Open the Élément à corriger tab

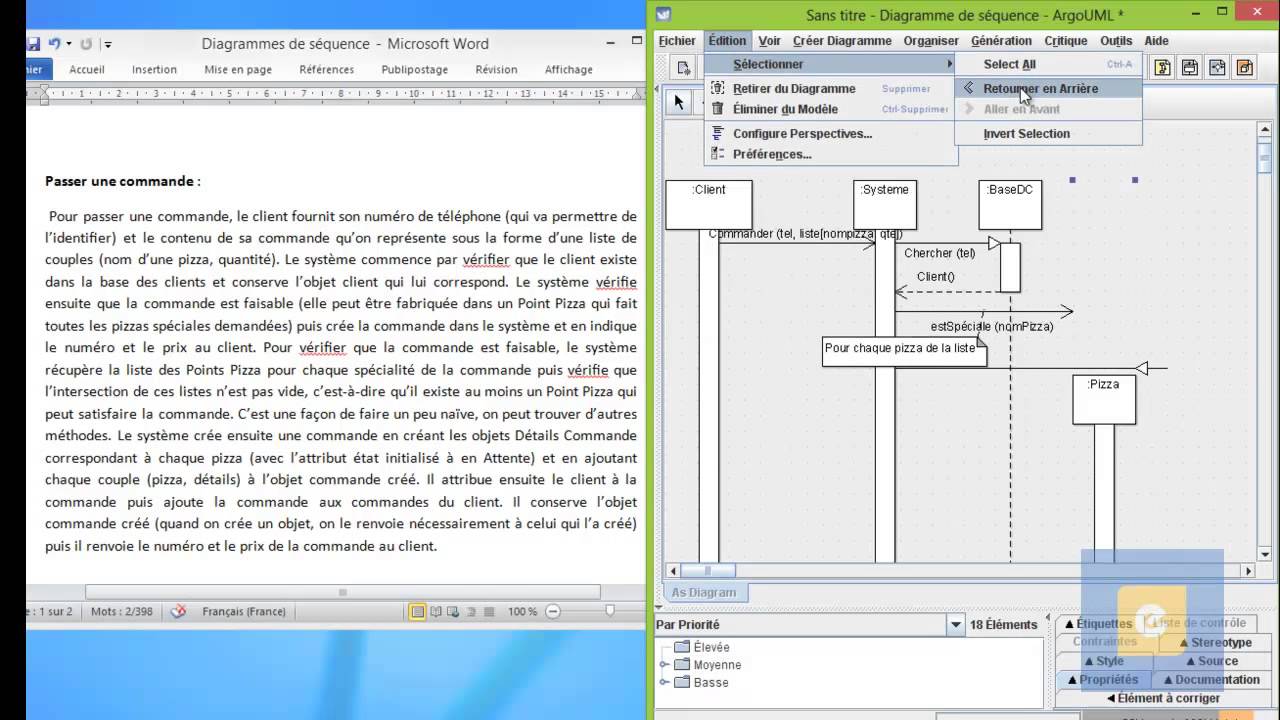pos(1163,698)
